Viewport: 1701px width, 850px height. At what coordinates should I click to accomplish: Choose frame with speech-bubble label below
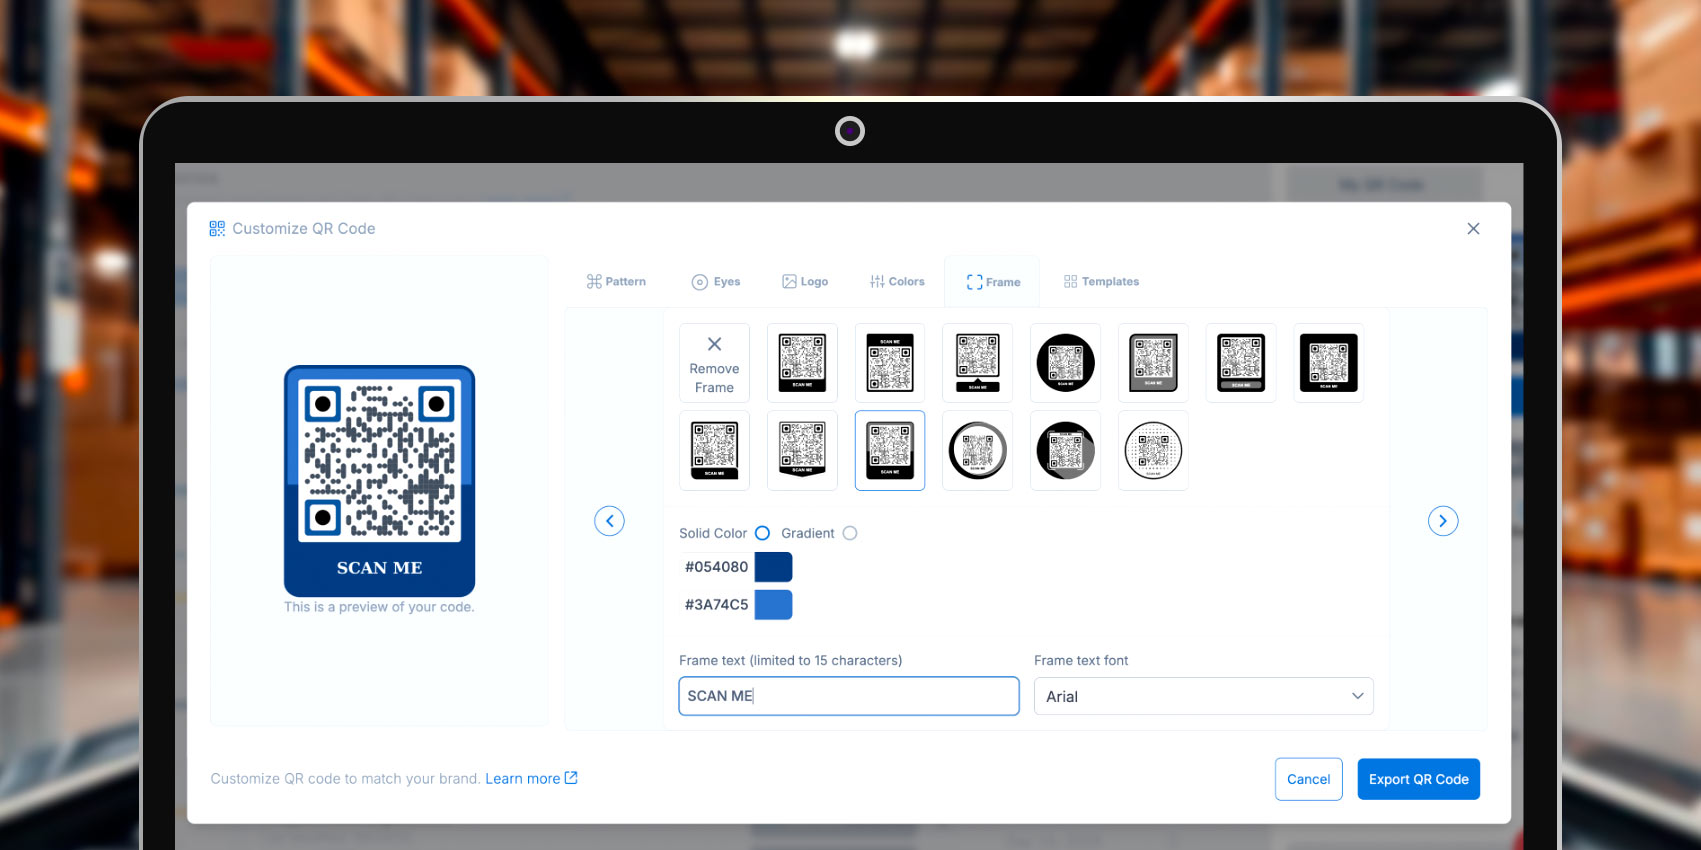pyautogui.click(x=978, y=363)
